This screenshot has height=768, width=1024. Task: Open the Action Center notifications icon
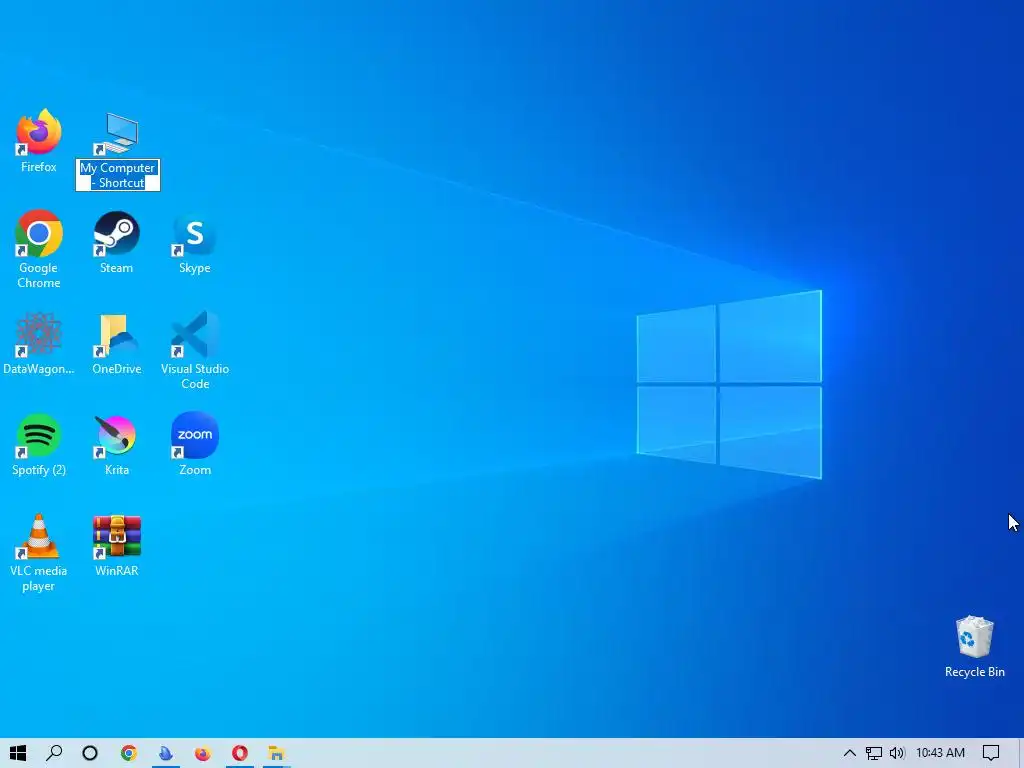[x=991, y=753]
